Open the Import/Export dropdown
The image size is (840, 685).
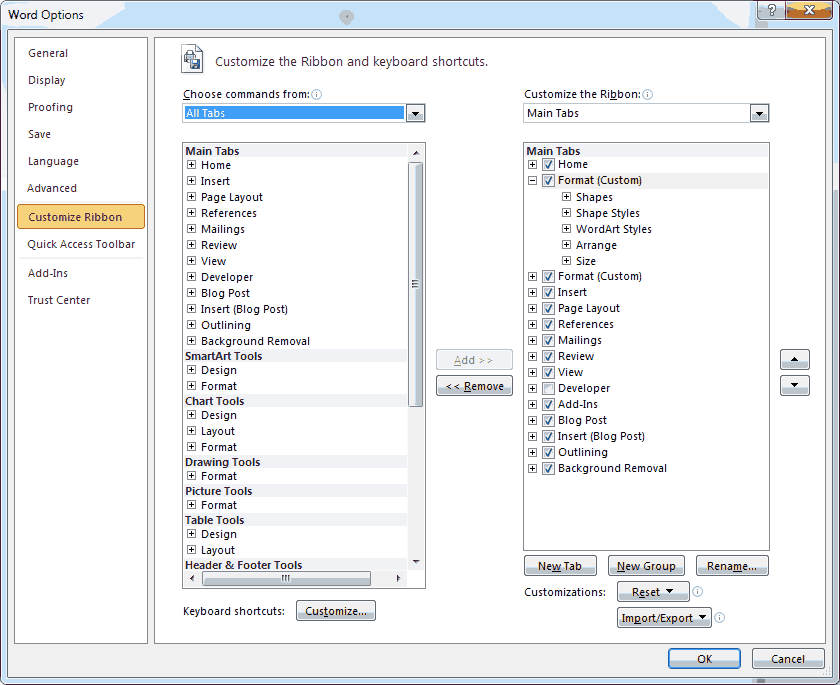pos(664,618)
